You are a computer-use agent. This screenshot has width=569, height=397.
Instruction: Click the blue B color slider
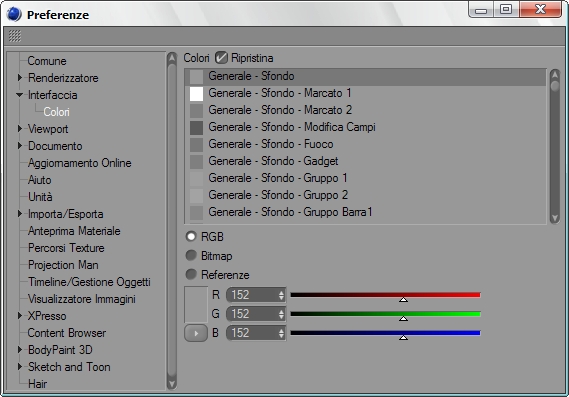pyautogui.click(x=385, y=333)
